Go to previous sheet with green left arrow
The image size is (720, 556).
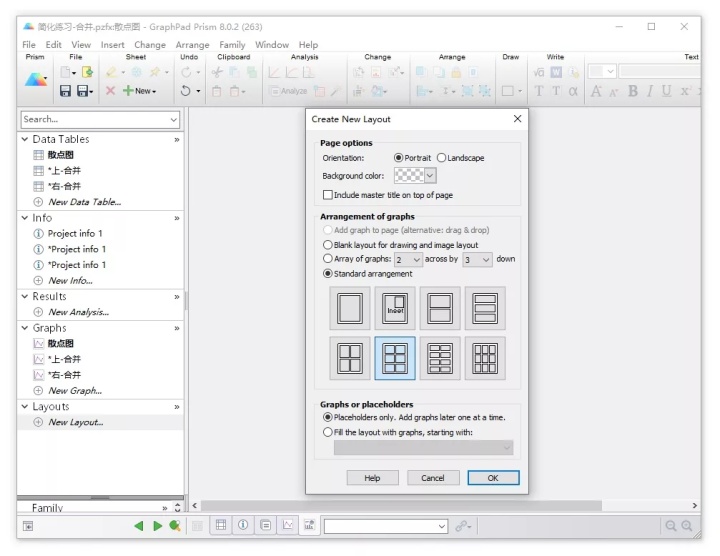[x=139, y=526]
